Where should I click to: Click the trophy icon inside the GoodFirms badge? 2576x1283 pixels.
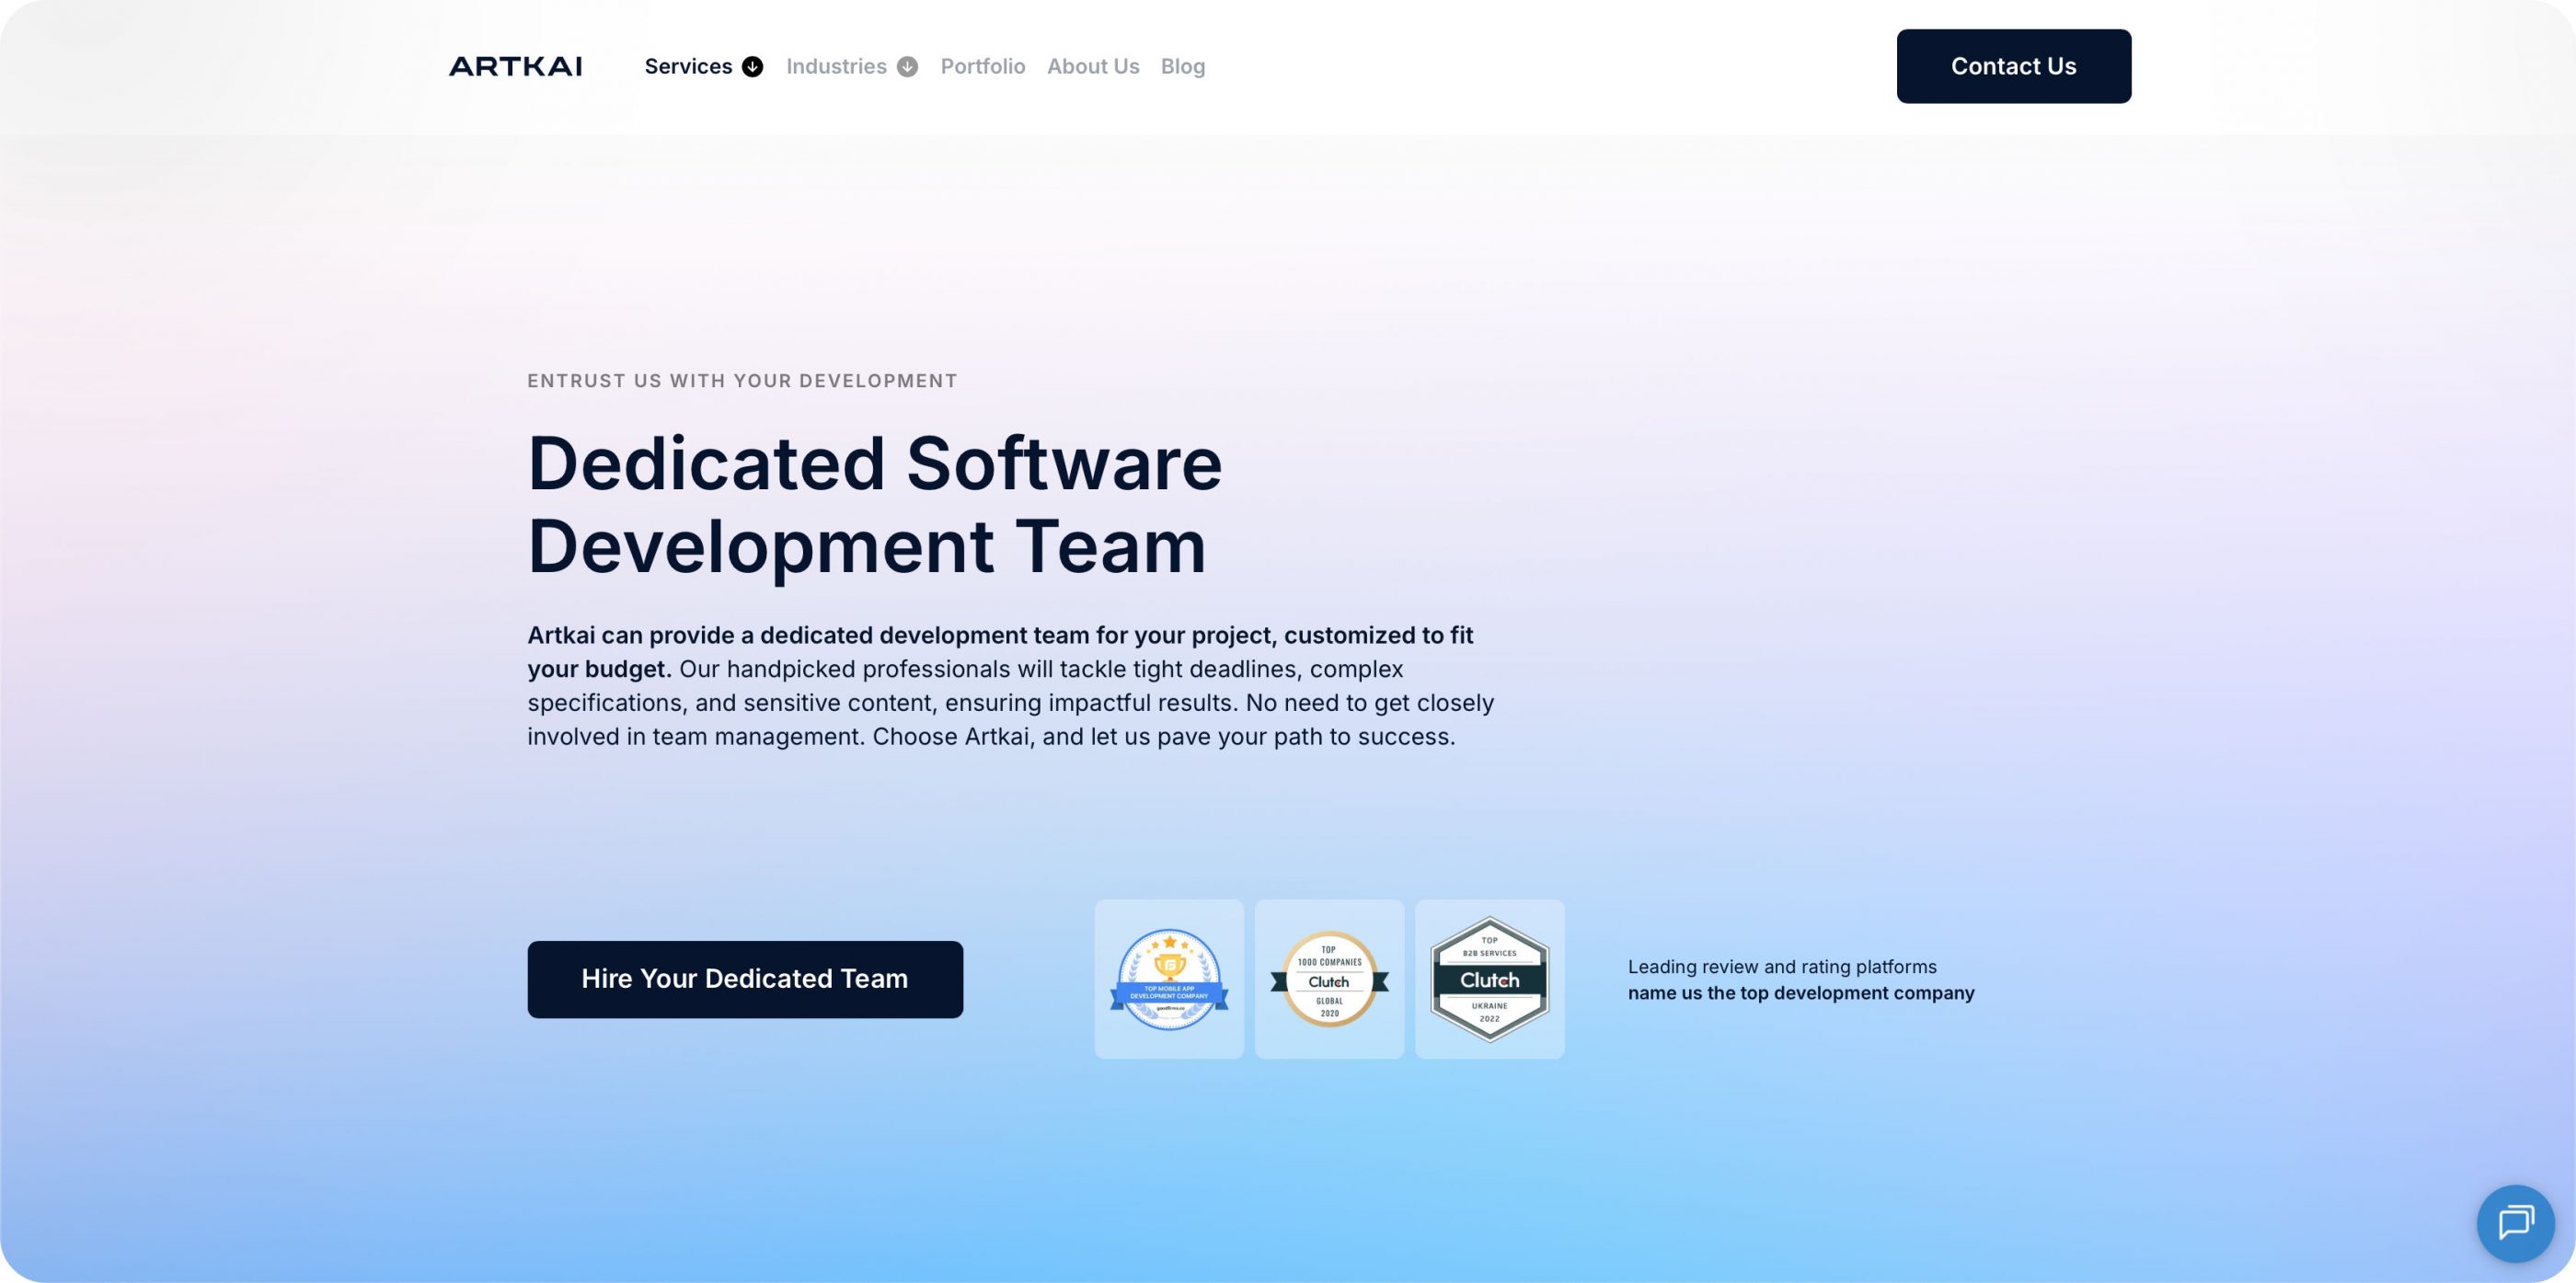click(x=1168, y=966)
